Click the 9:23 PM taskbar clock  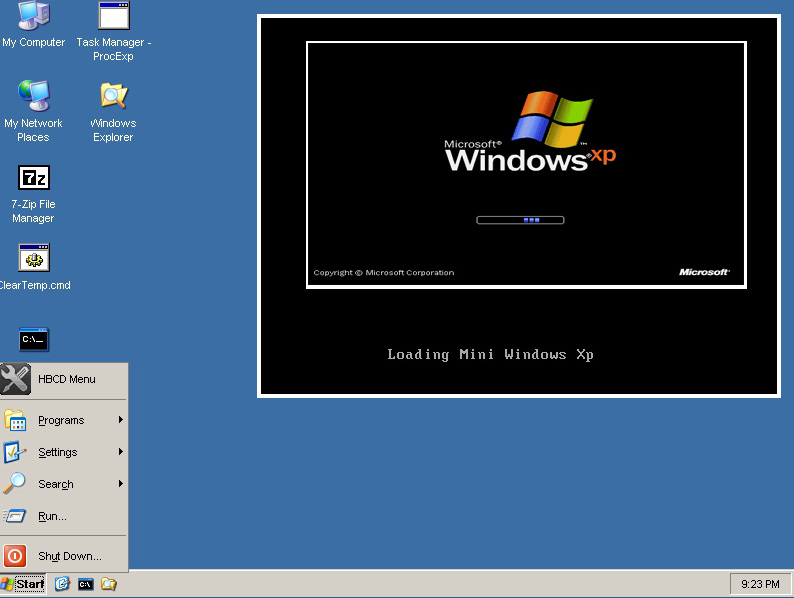[x=760, y=584]
